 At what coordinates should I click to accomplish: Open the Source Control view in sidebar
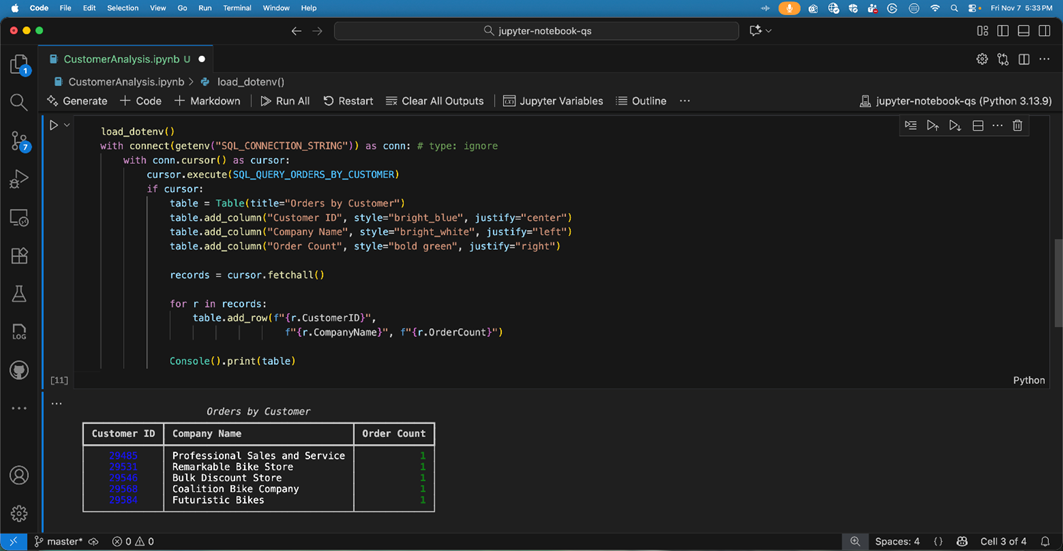(x=19, y=141)
